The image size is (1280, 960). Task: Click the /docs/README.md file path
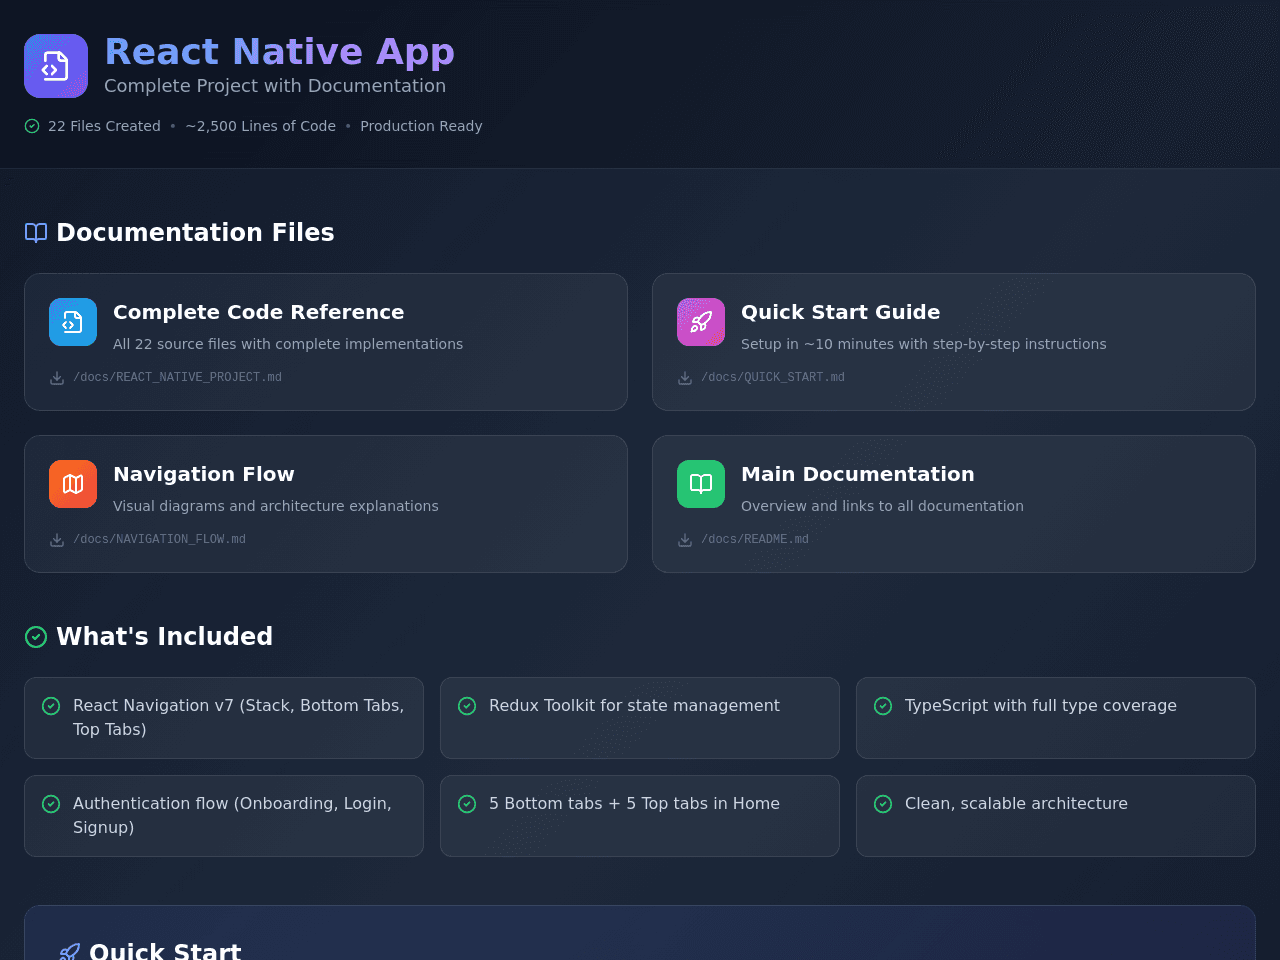(755, 540)
